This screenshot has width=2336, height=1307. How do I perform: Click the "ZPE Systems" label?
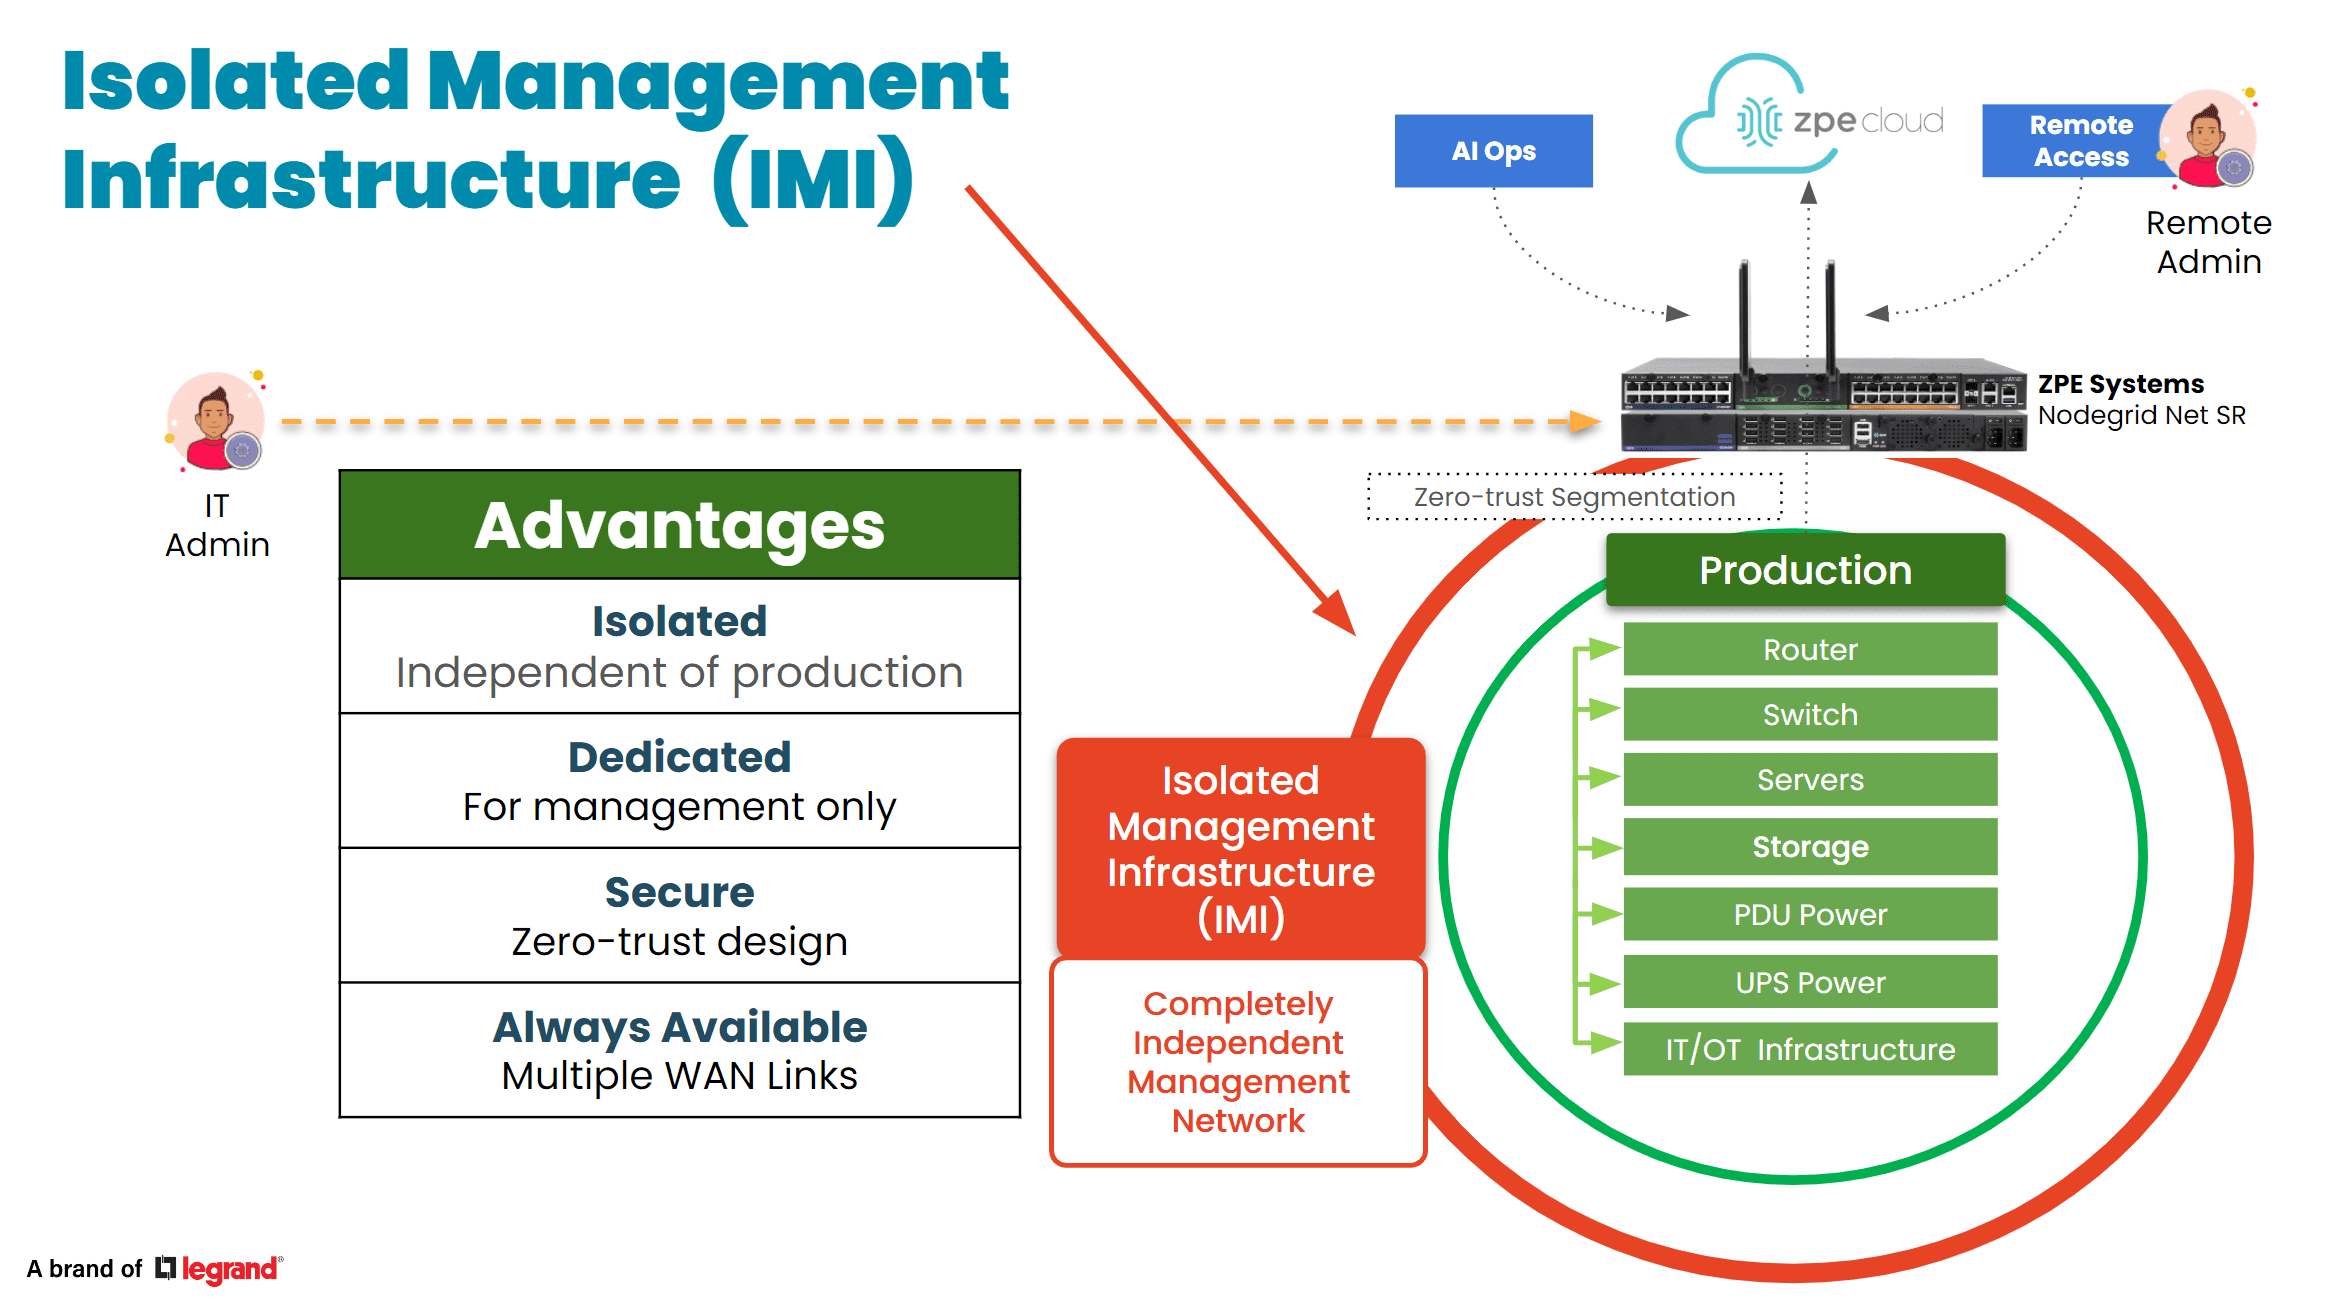[x=2121, y=384]
